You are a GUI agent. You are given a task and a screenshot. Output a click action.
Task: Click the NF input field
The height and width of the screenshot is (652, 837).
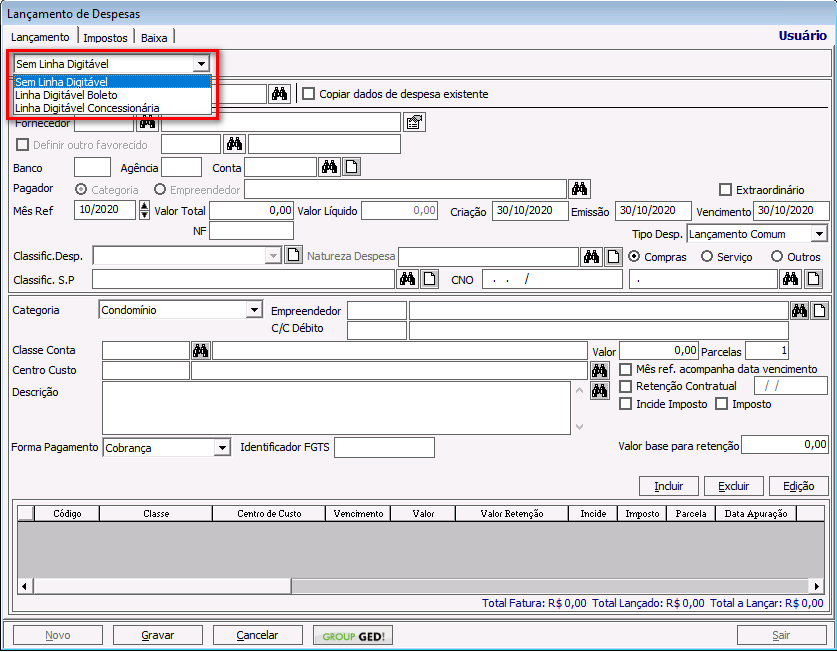(251, 231)
